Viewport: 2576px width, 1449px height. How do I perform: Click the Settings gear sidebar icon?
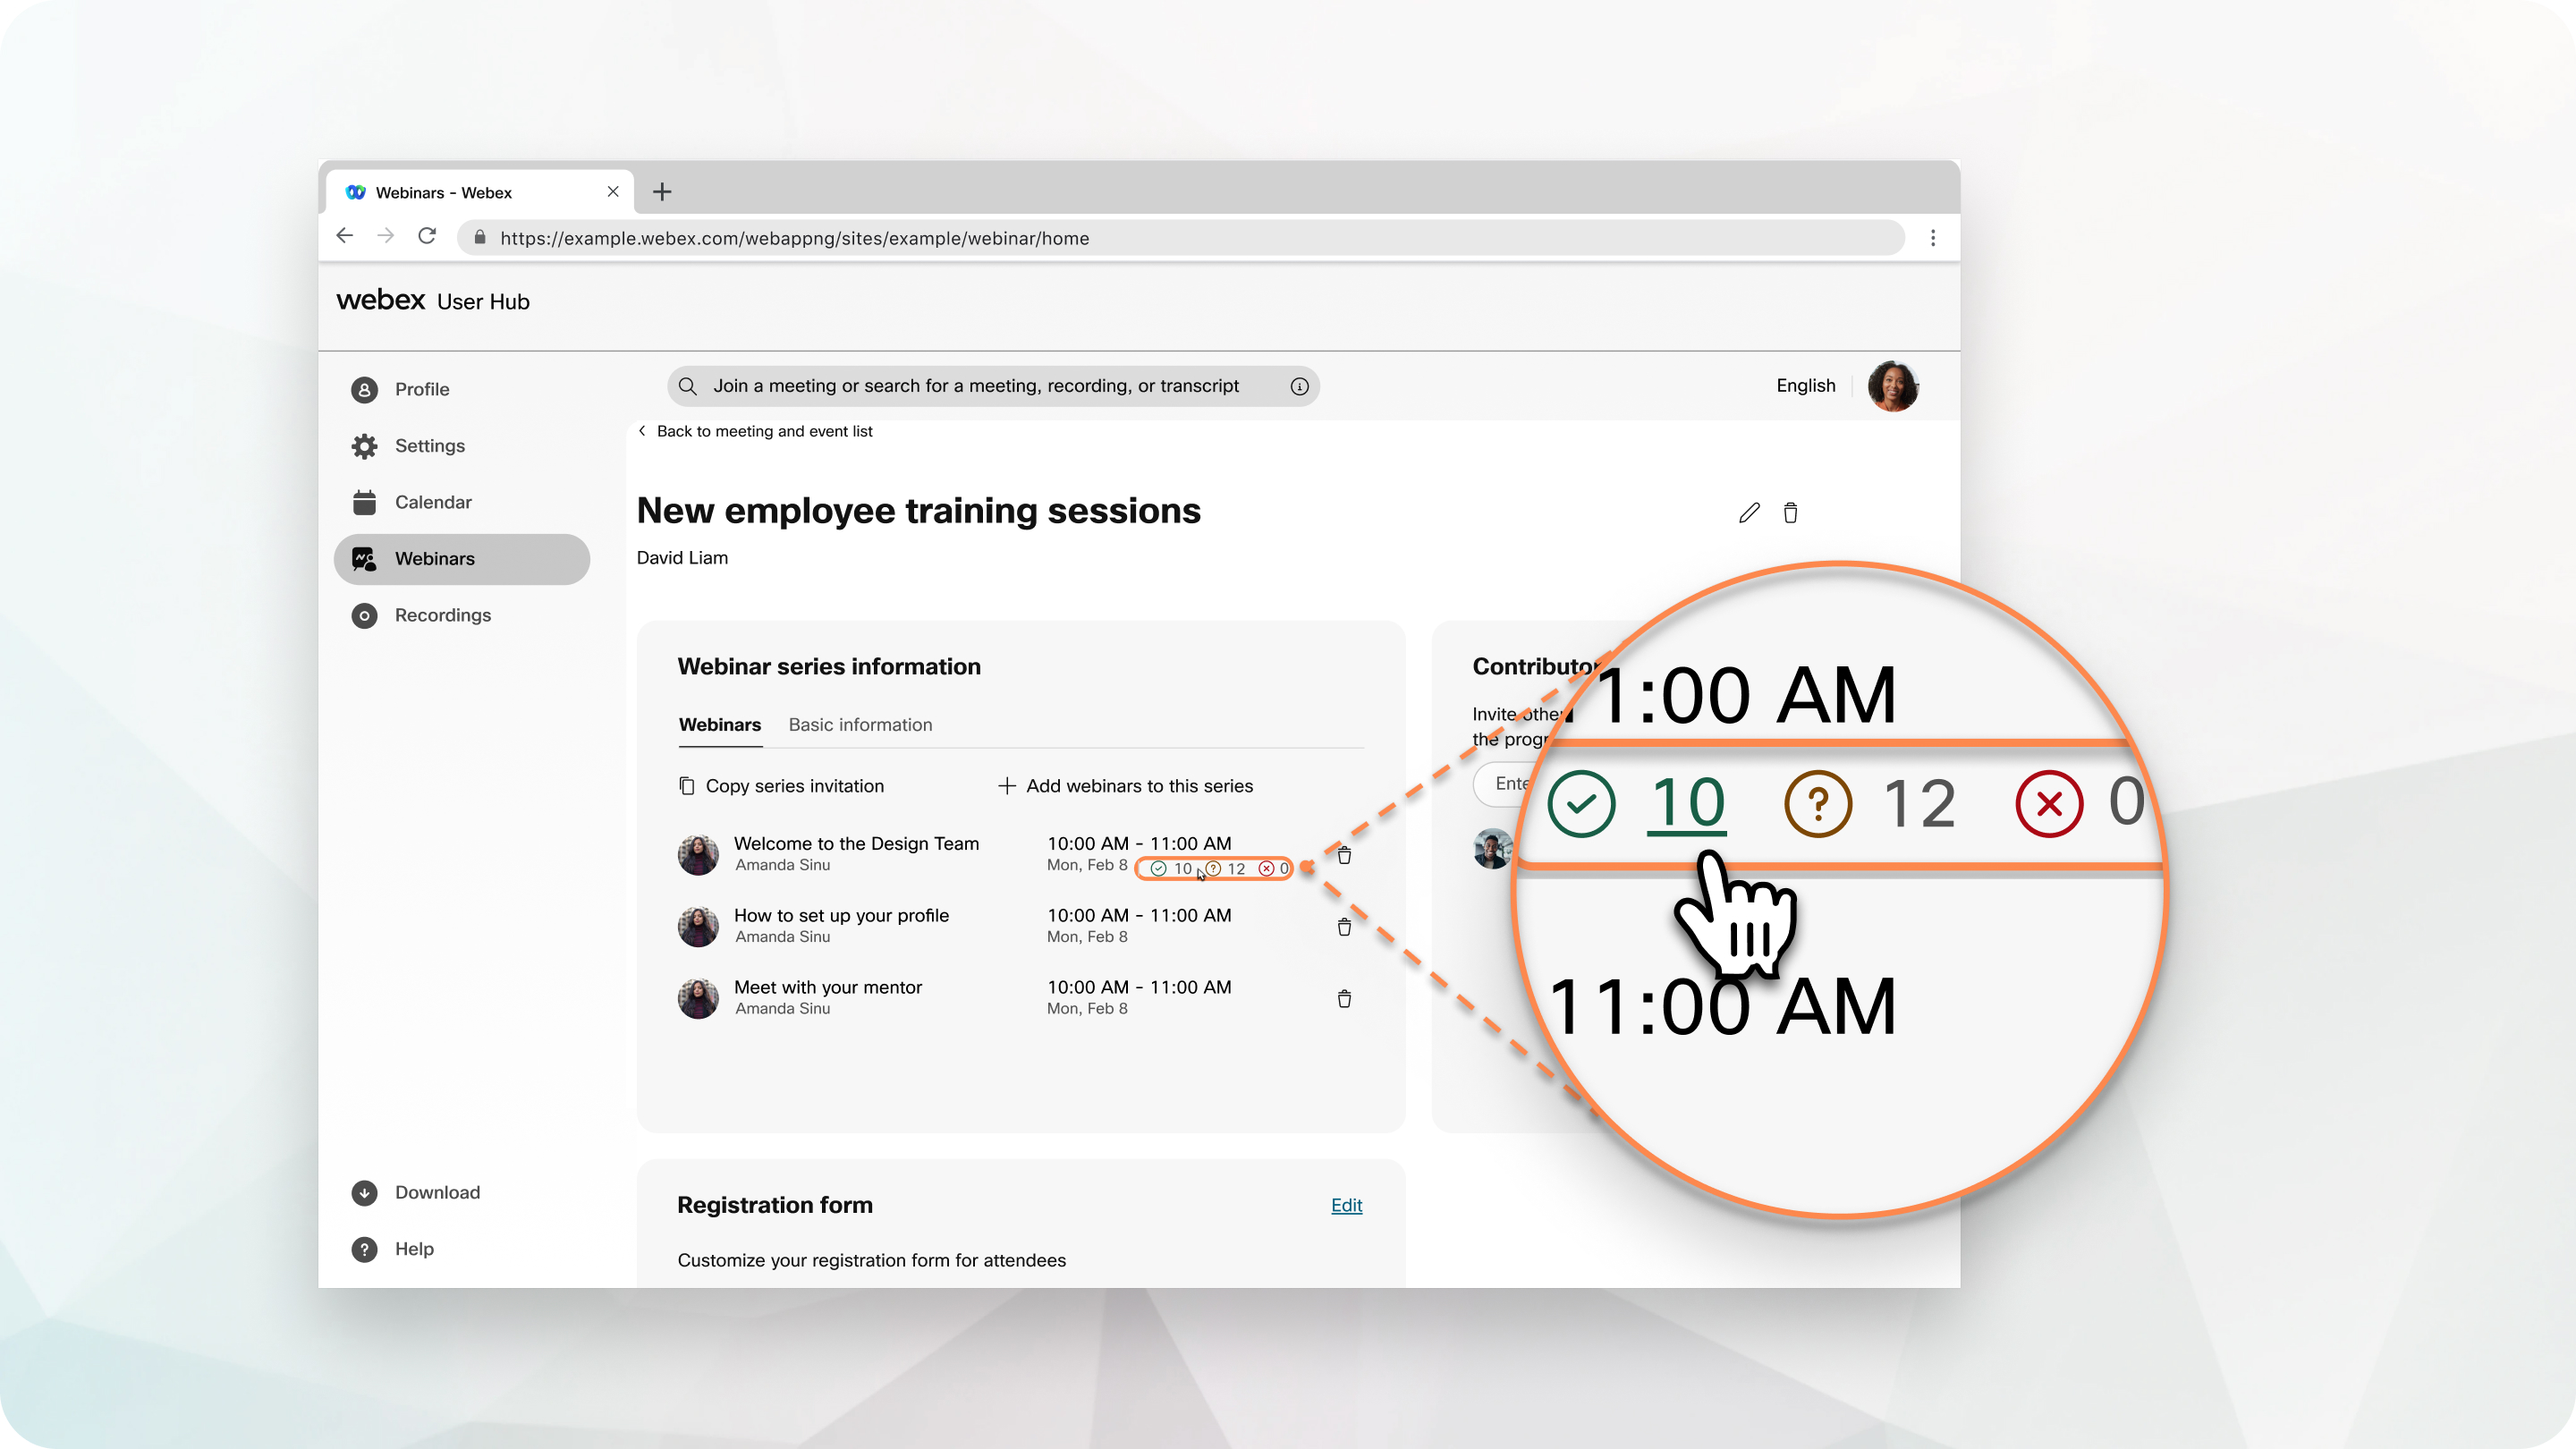point(364,444)
